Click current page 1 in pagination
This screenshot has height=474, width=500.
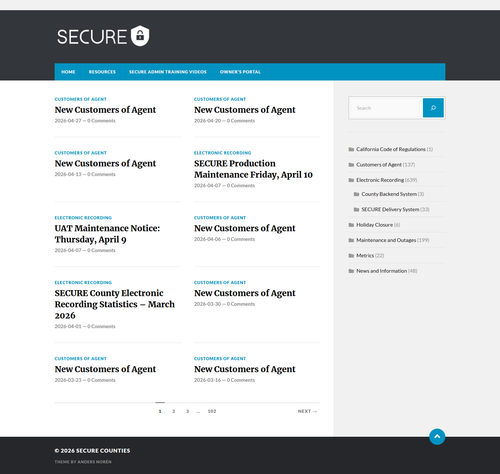[x=160, y=411]
